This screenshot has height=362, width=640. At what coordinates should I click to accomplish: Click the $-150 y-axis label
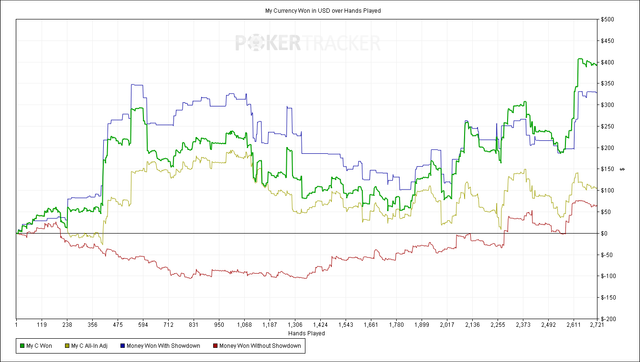coord(608,298)
